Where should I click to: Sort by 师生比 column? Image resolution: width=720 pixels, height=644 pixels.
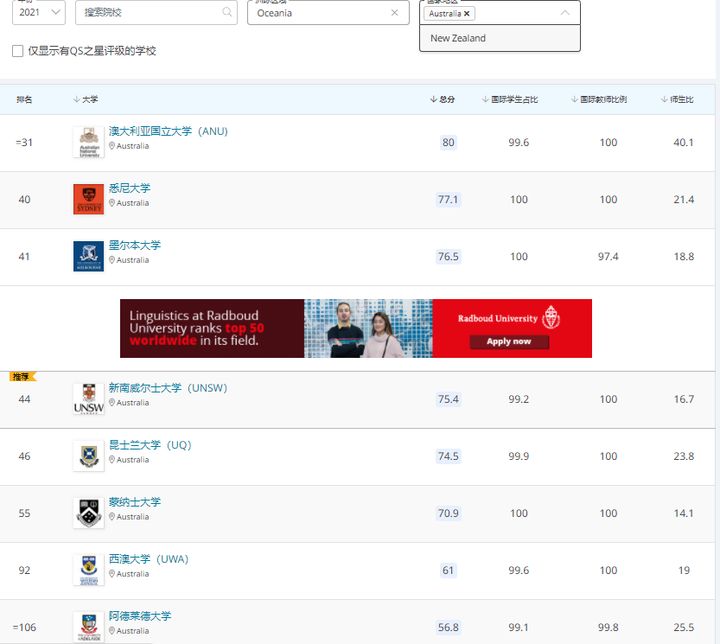tap(677, 99)
